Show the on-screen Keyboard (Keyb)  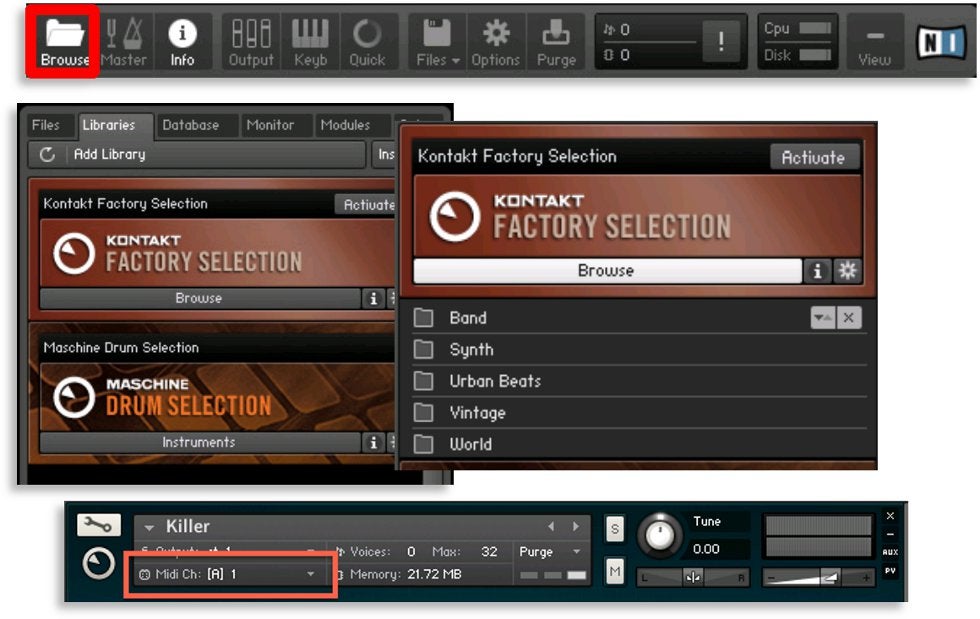[x=310, y=42]
